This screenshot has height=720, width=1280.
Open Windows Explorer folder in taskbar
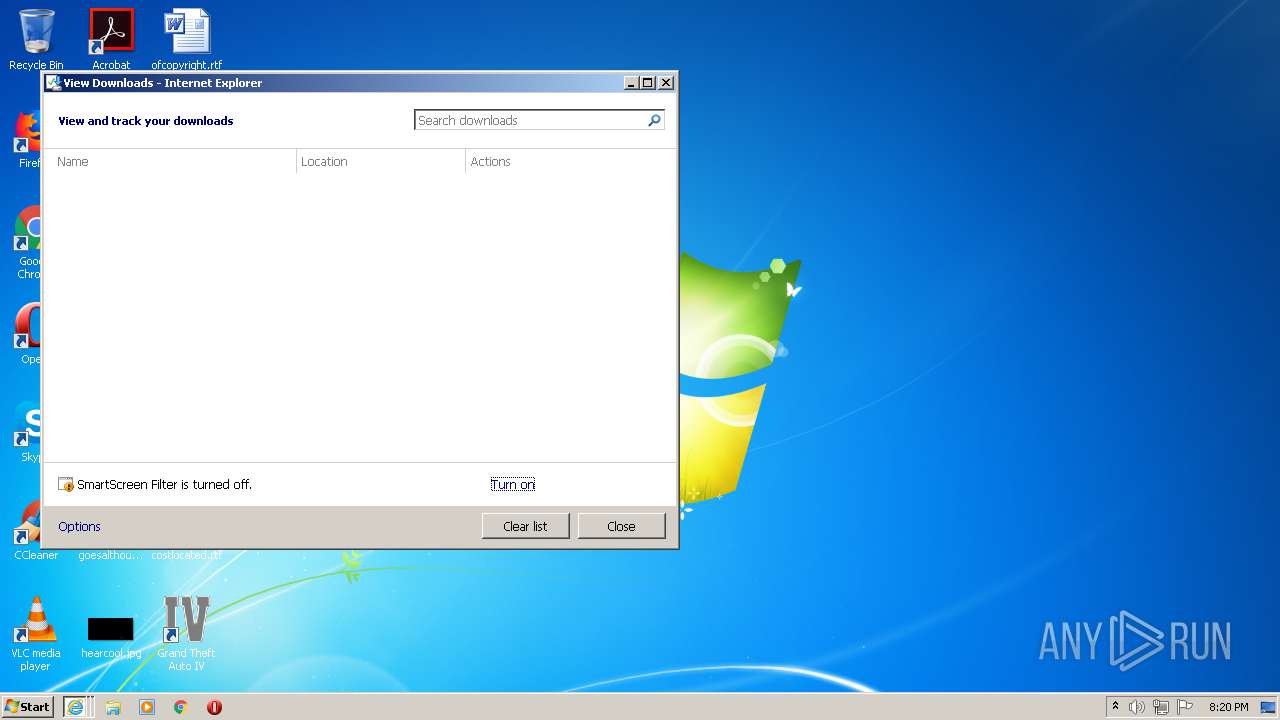pos(113,707)
